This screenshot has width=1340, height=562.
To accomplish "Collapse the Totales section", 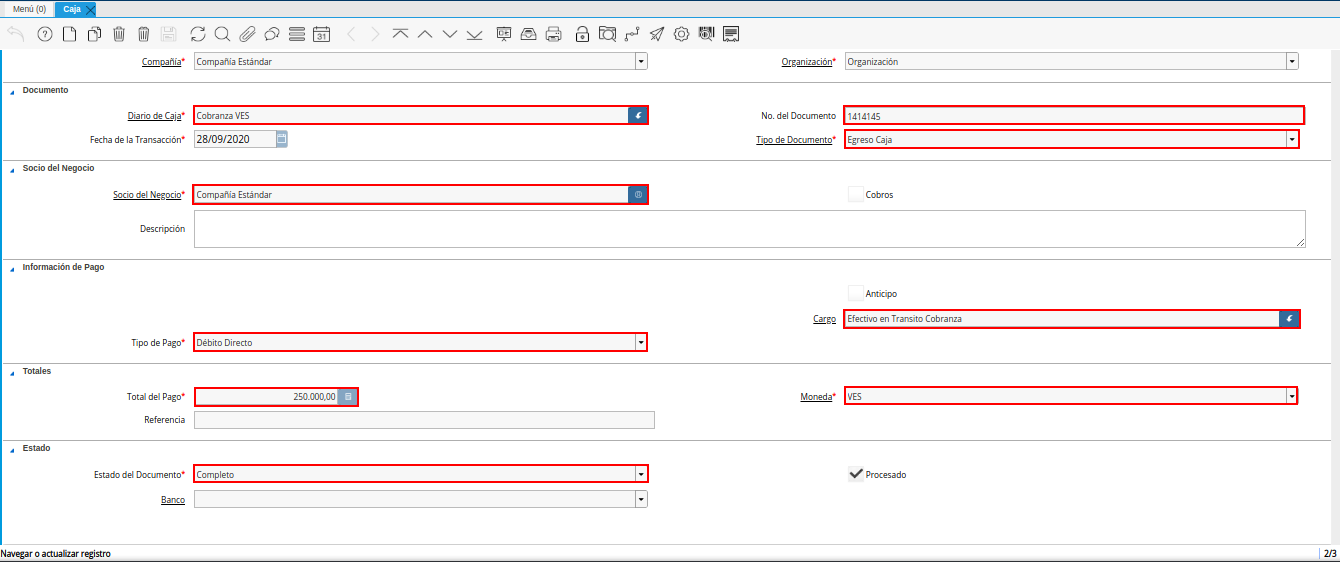I will 12,372.
